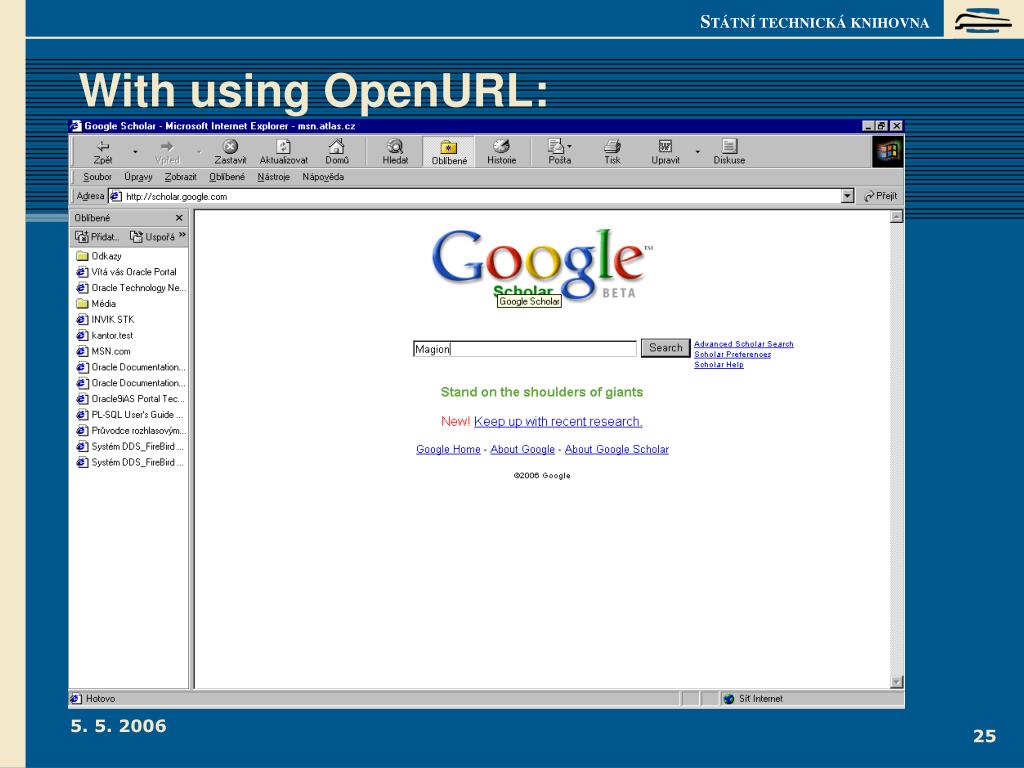Image resolution: width=1024 pixels, height=768 pixels.
Task: Expand the Upravit edit dropdown arrow
Action: [697, 152]
